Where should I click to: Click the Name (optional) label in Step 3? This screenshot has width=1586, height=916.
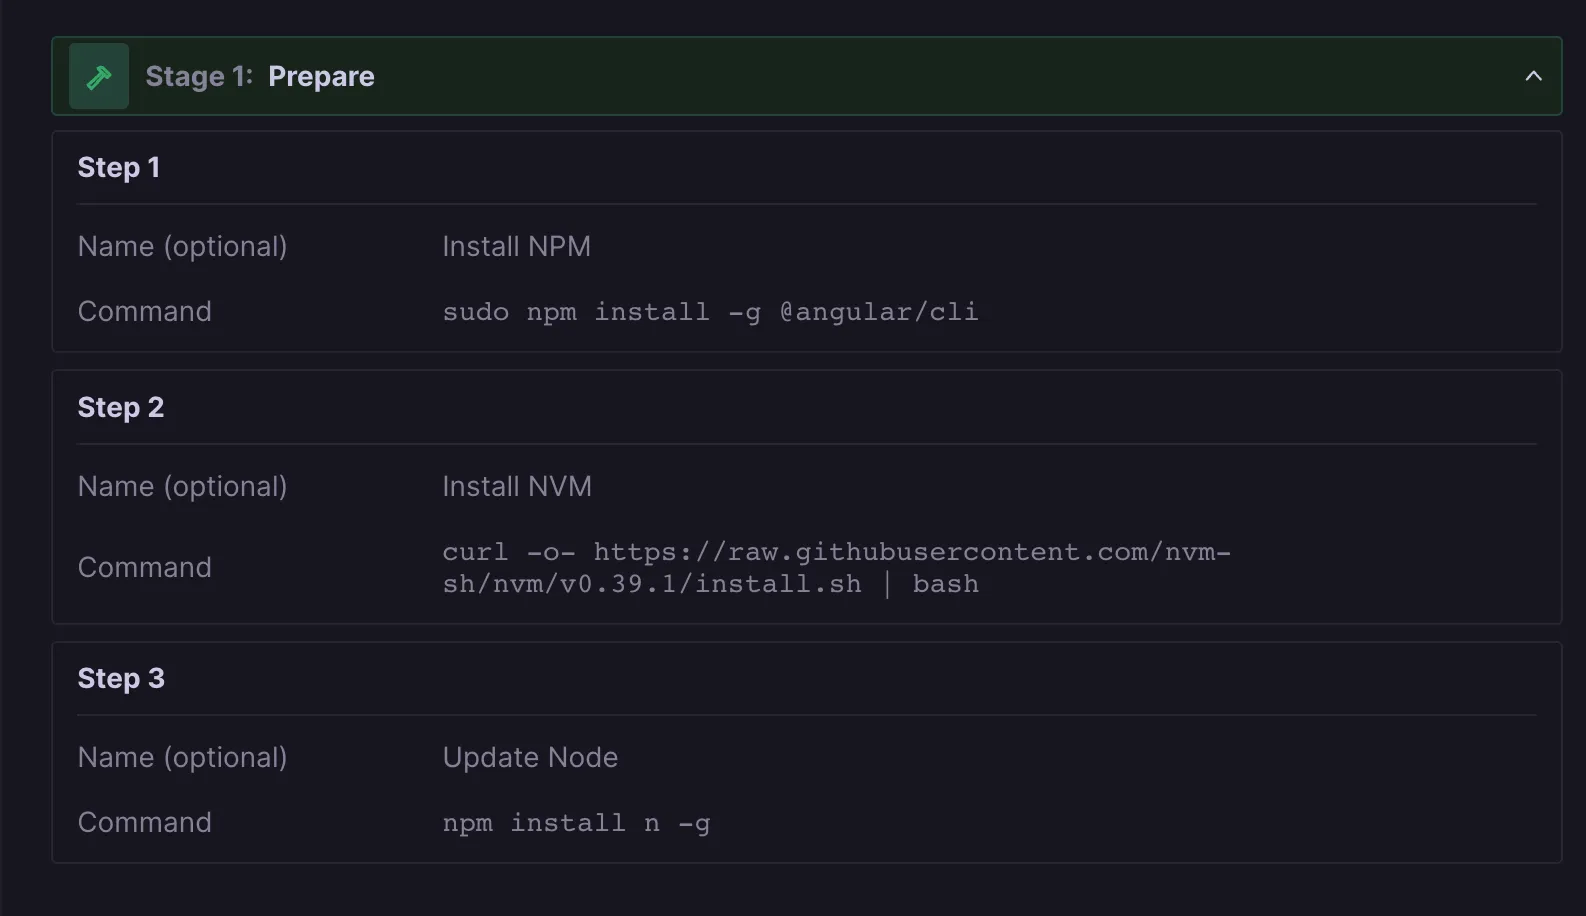182,758
